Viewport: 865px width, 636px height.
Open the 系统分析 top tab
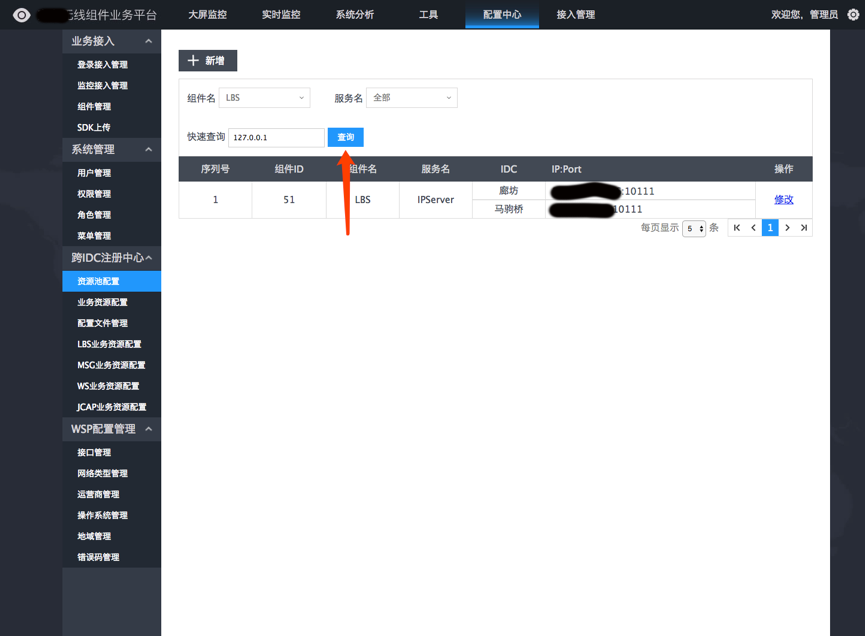click(355, 14)
